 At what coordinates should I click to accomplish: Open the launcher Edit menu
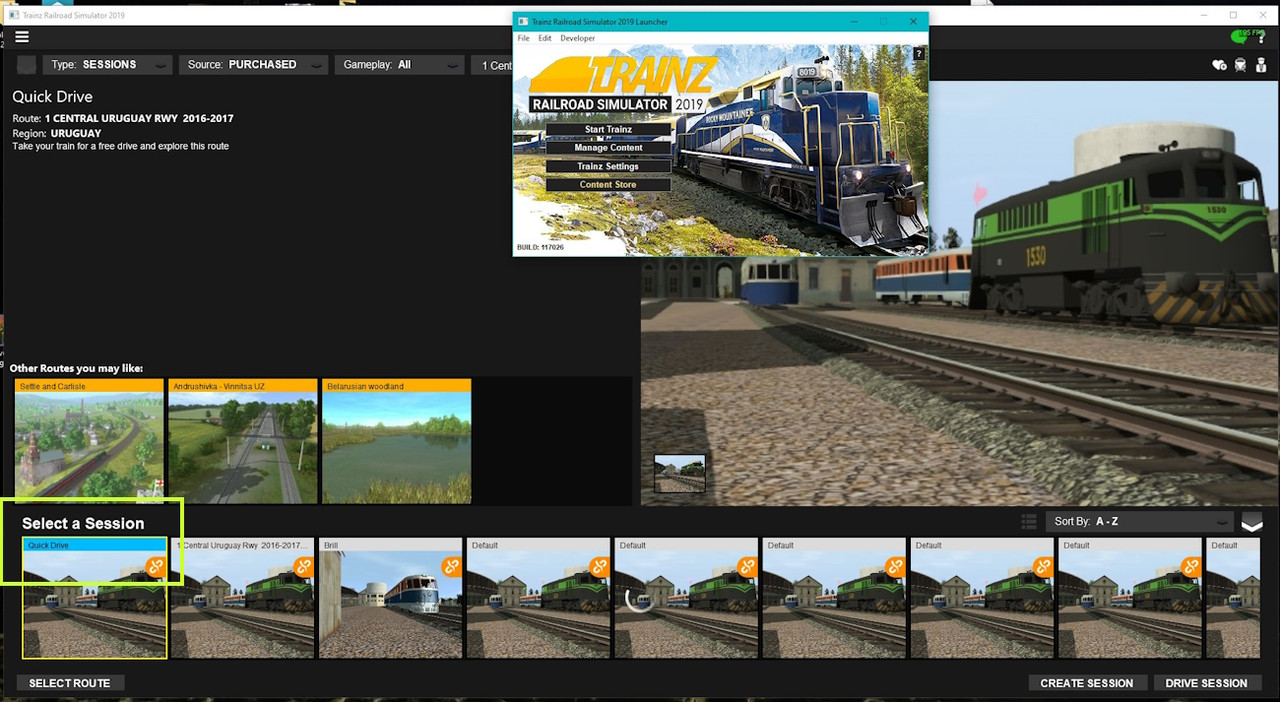pos(545,38)
